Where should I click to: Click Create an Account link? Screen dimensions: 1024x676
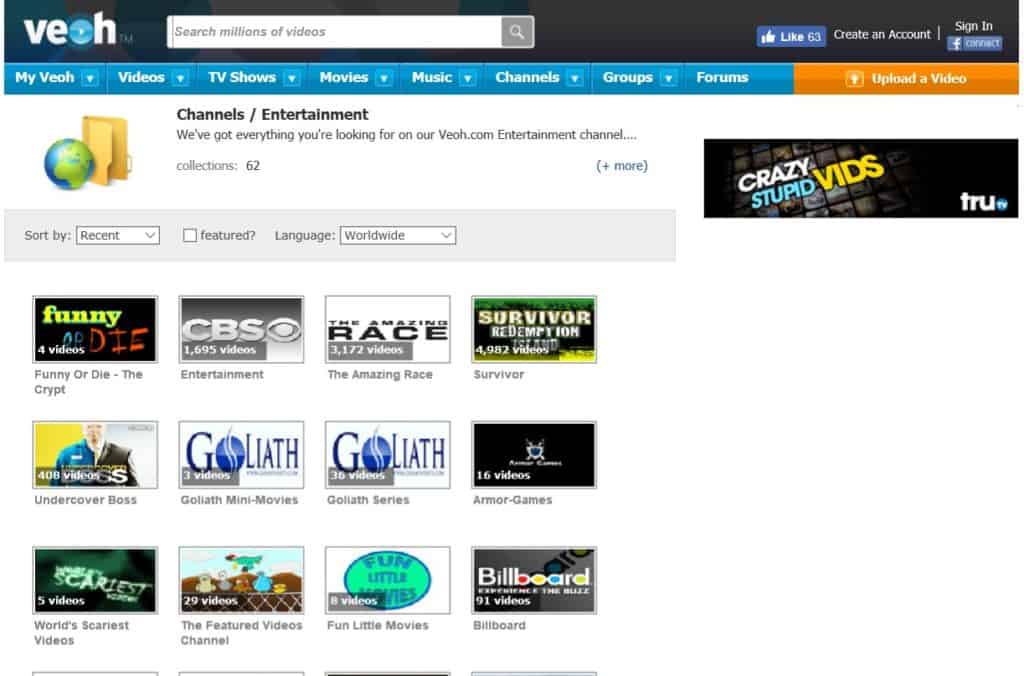(882, 34)
